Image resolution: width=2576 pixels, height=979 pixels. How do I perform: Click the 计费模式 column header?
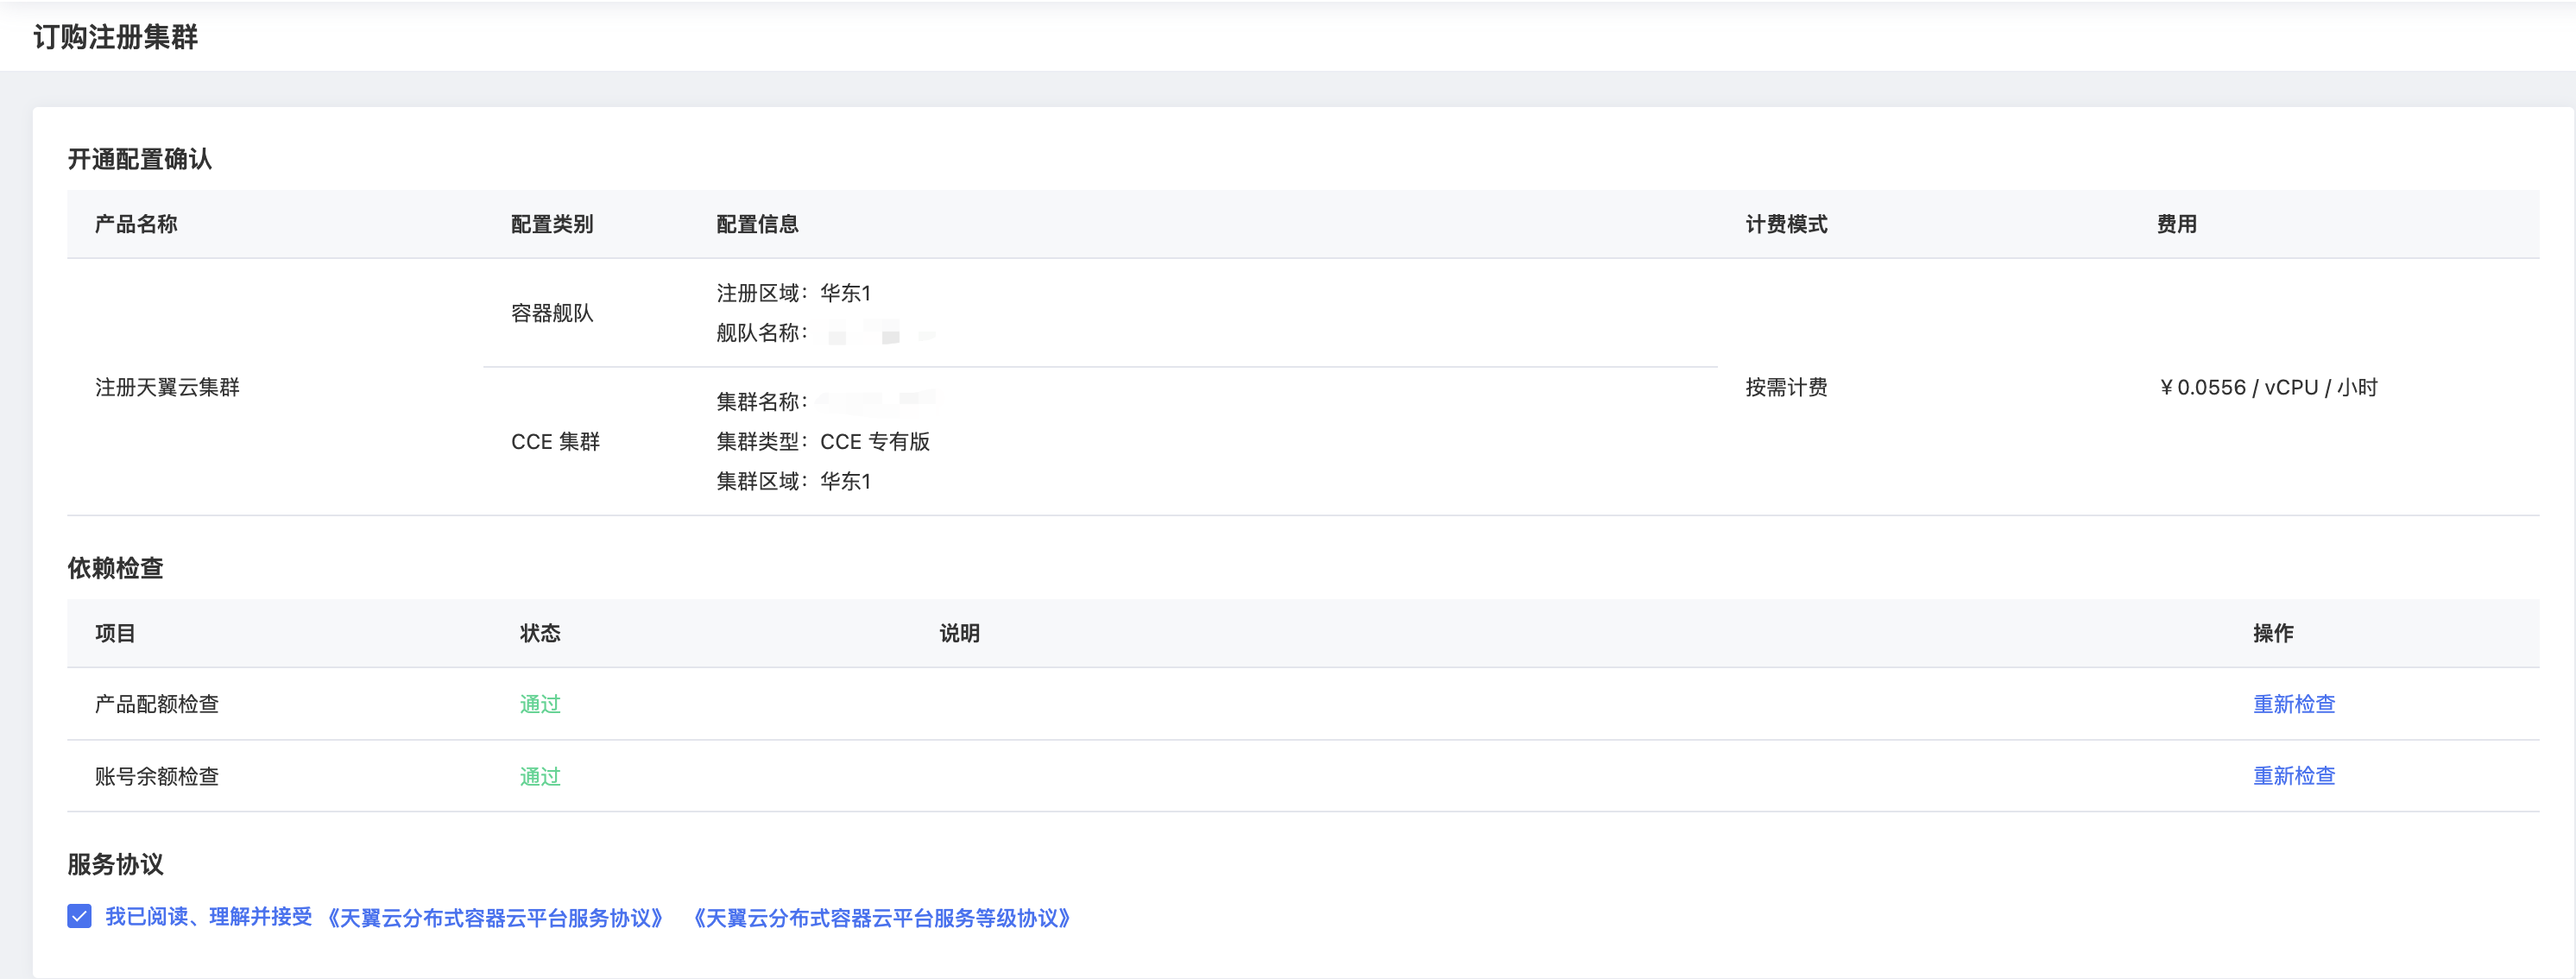1786,224
